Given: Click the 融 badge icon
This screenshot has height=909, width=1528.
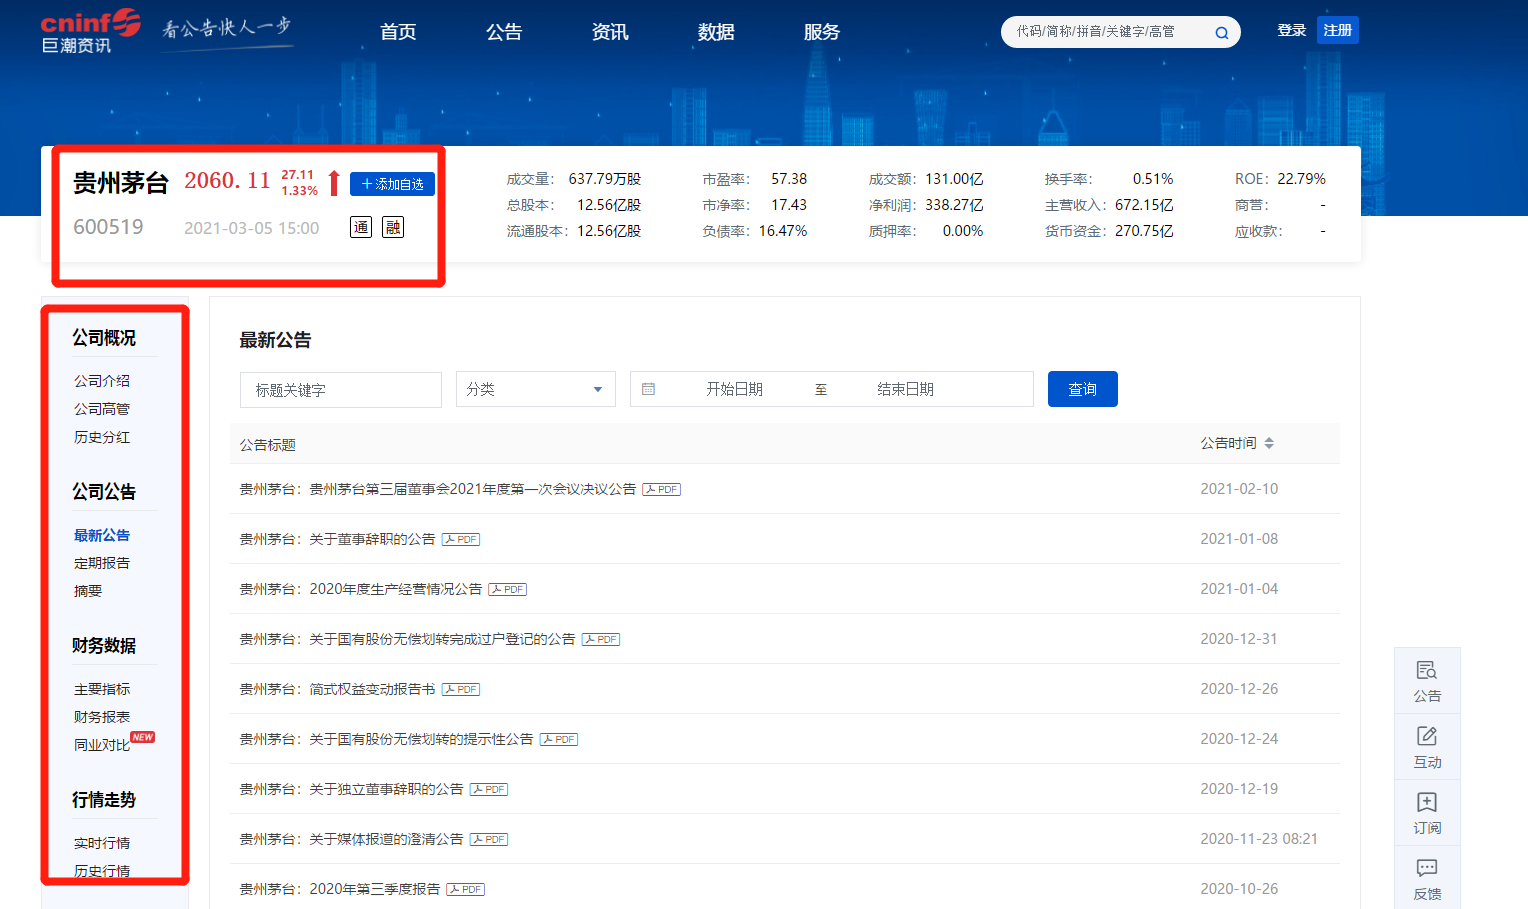Looking at the screenshot, I should click(x=393, y=227).
